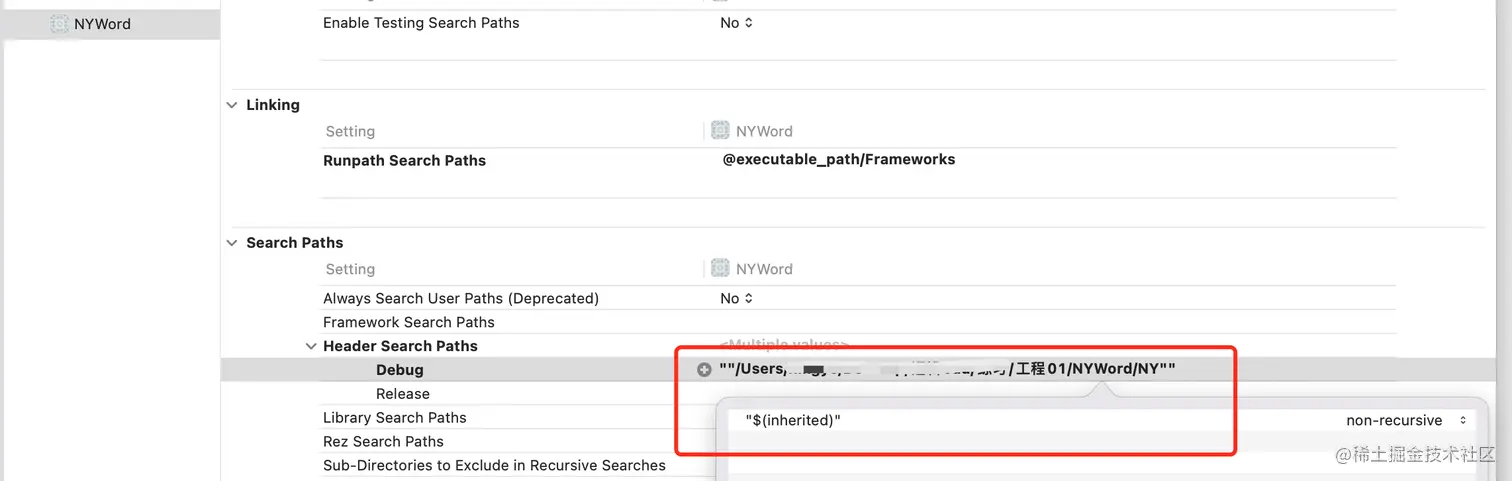
Task: Collapse Header Search Paths disclosure triangle
Action: click(x=311, y=346)
